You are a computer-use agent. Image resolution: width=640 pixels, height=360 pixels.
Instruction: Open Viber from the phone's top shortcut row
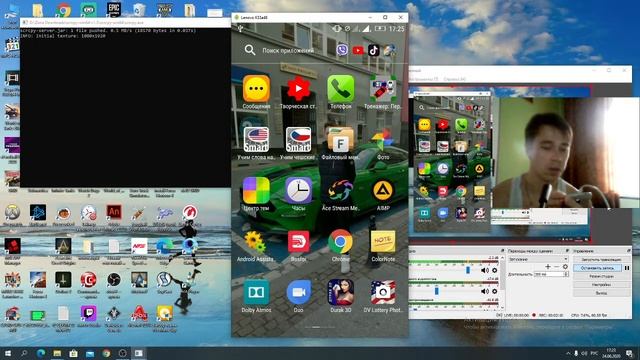point(342,50)
